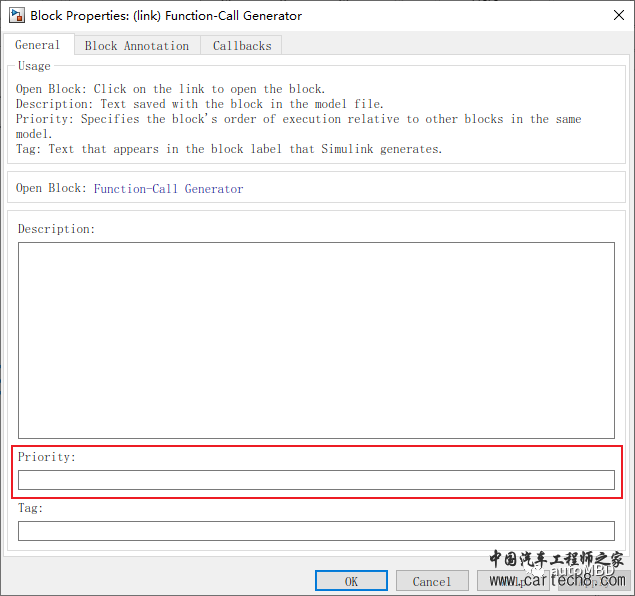Switch to the General tab
The image size is (635, 596).
[x=38, y=45]
